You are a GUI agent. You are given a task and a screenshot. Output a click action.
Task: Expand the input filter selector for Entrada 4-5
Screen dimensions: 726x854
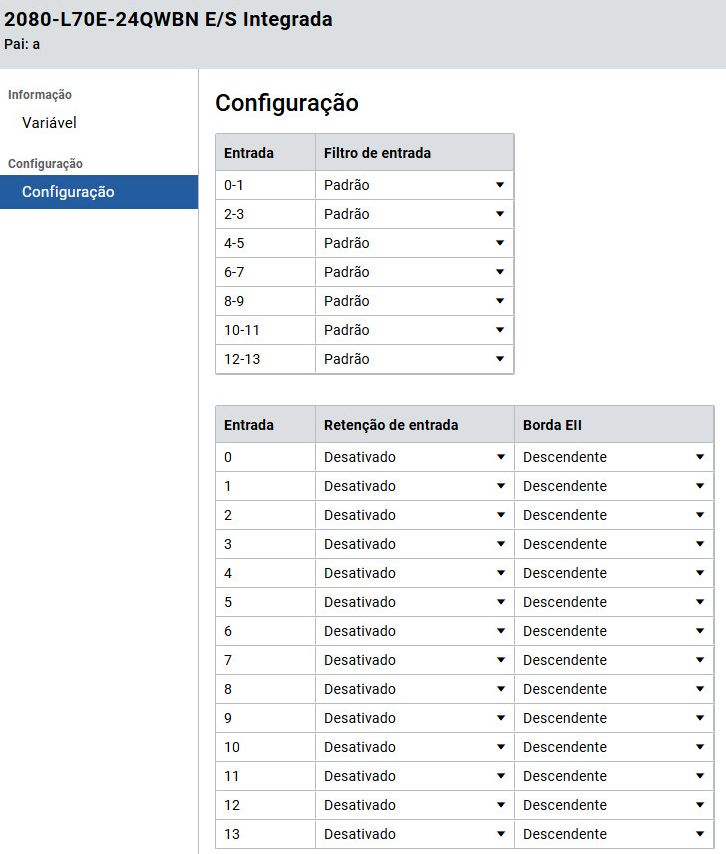tap(414, 243)
